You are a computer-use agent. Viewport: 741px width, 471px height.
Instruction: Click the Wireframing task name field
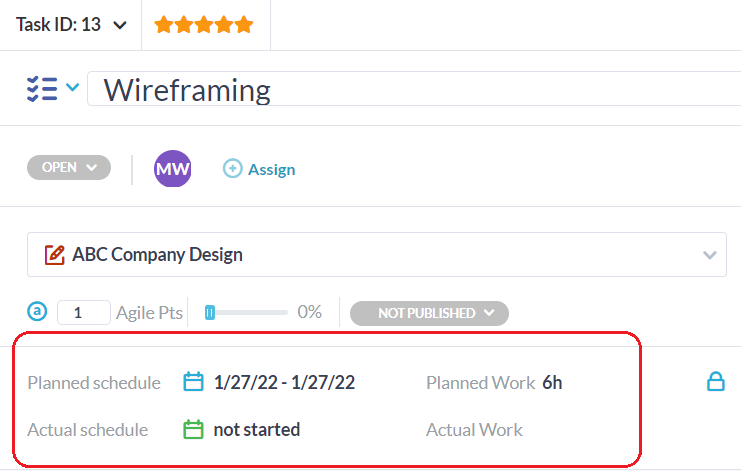[x=400, y=90]
